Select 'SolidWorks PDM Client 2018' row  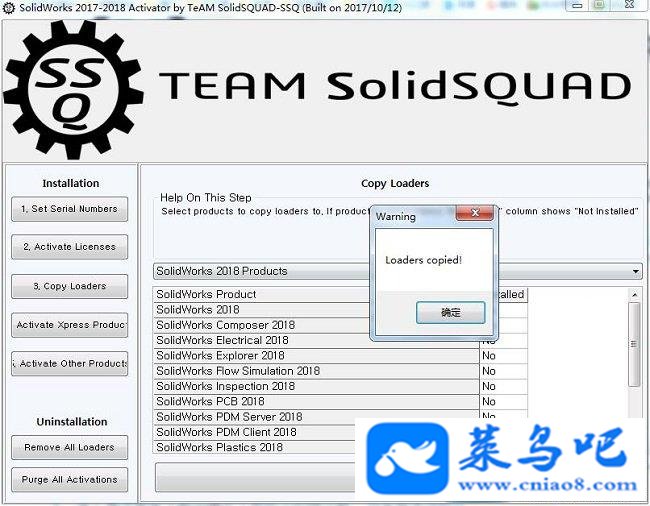[x=255, y=432]
